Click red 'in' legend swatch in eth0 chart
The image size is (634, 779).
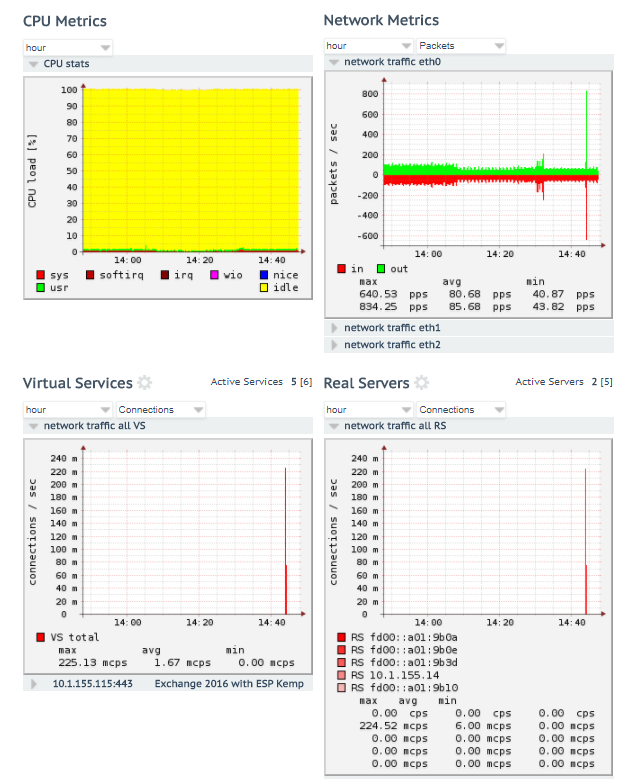coord(341,269)
